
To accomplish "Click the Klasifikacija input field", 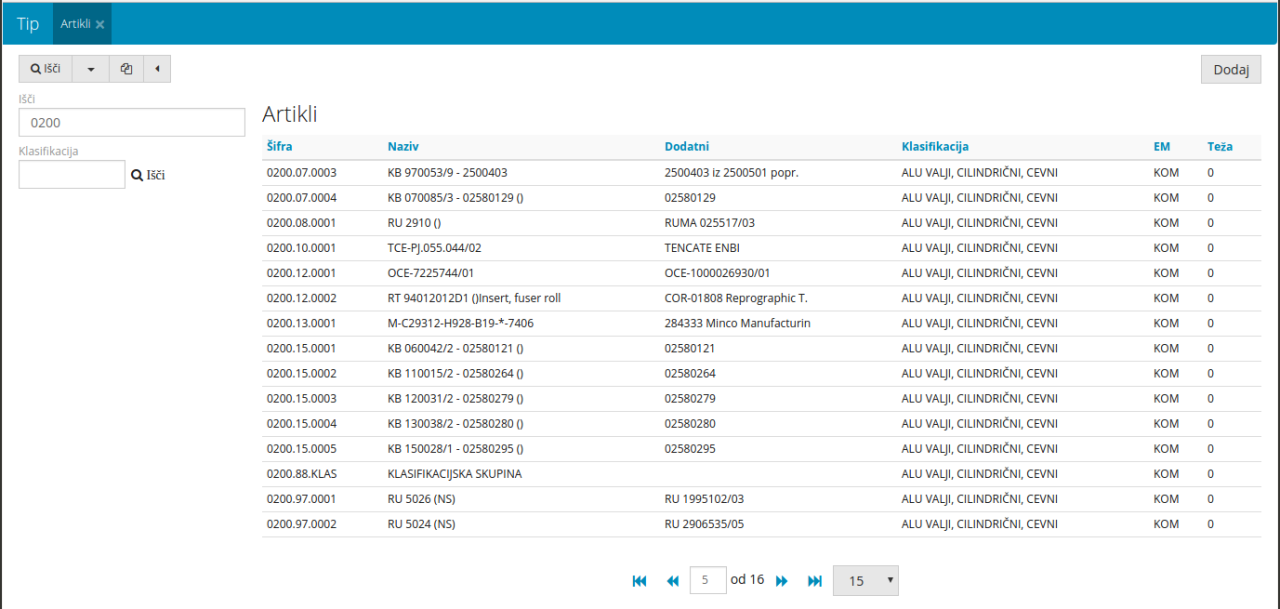I will tap(72, 175).
